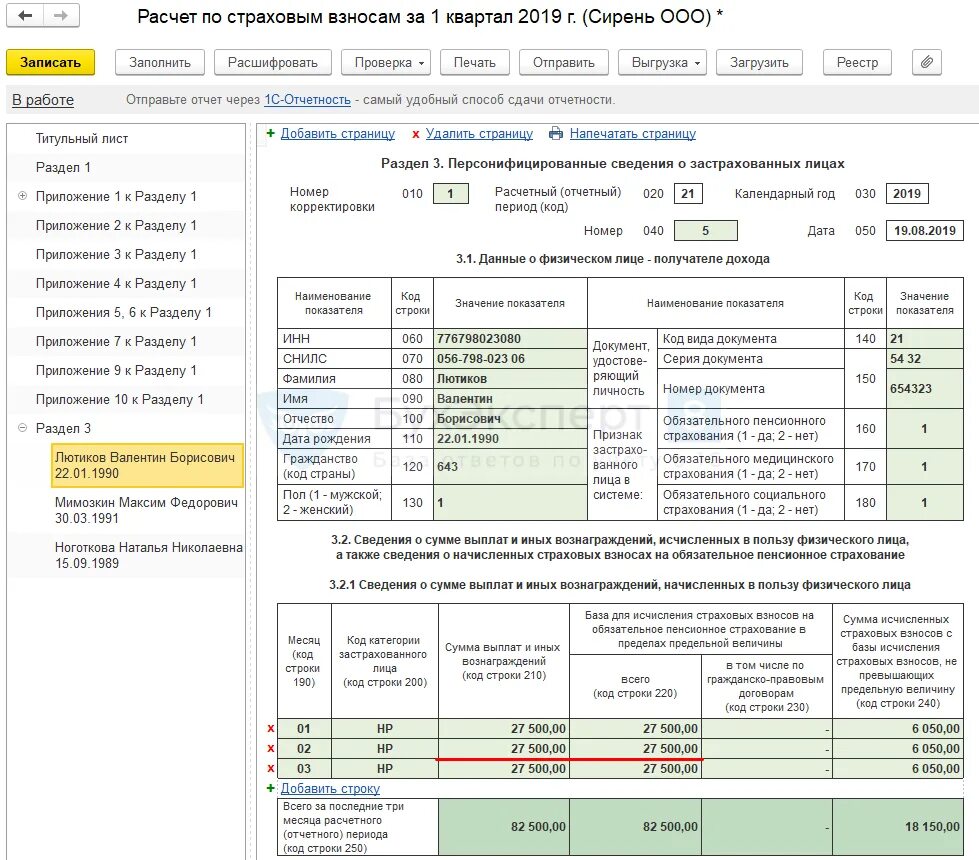
Task: Open the Проверка dropdown button
Action: pyautogui.click(x=386, y=62)
